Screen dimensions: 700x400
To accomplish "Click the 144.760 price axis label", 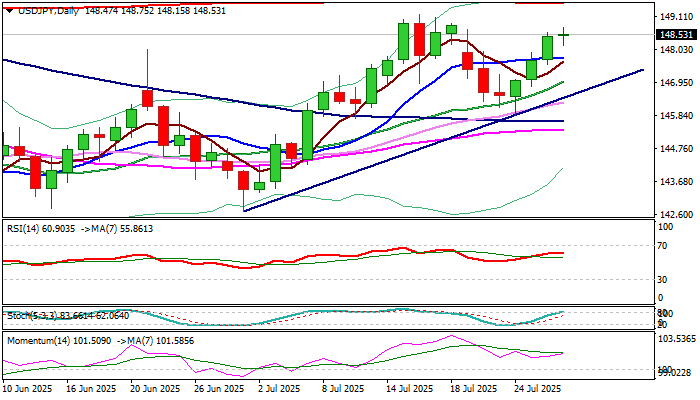I will tap(673, 149).
